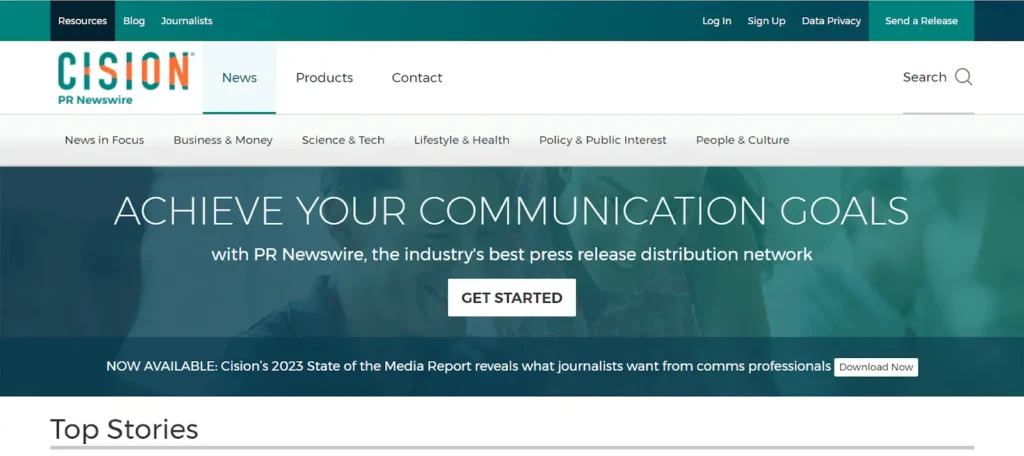Click the Send a Release button
1024x456 pixels.
921,21
